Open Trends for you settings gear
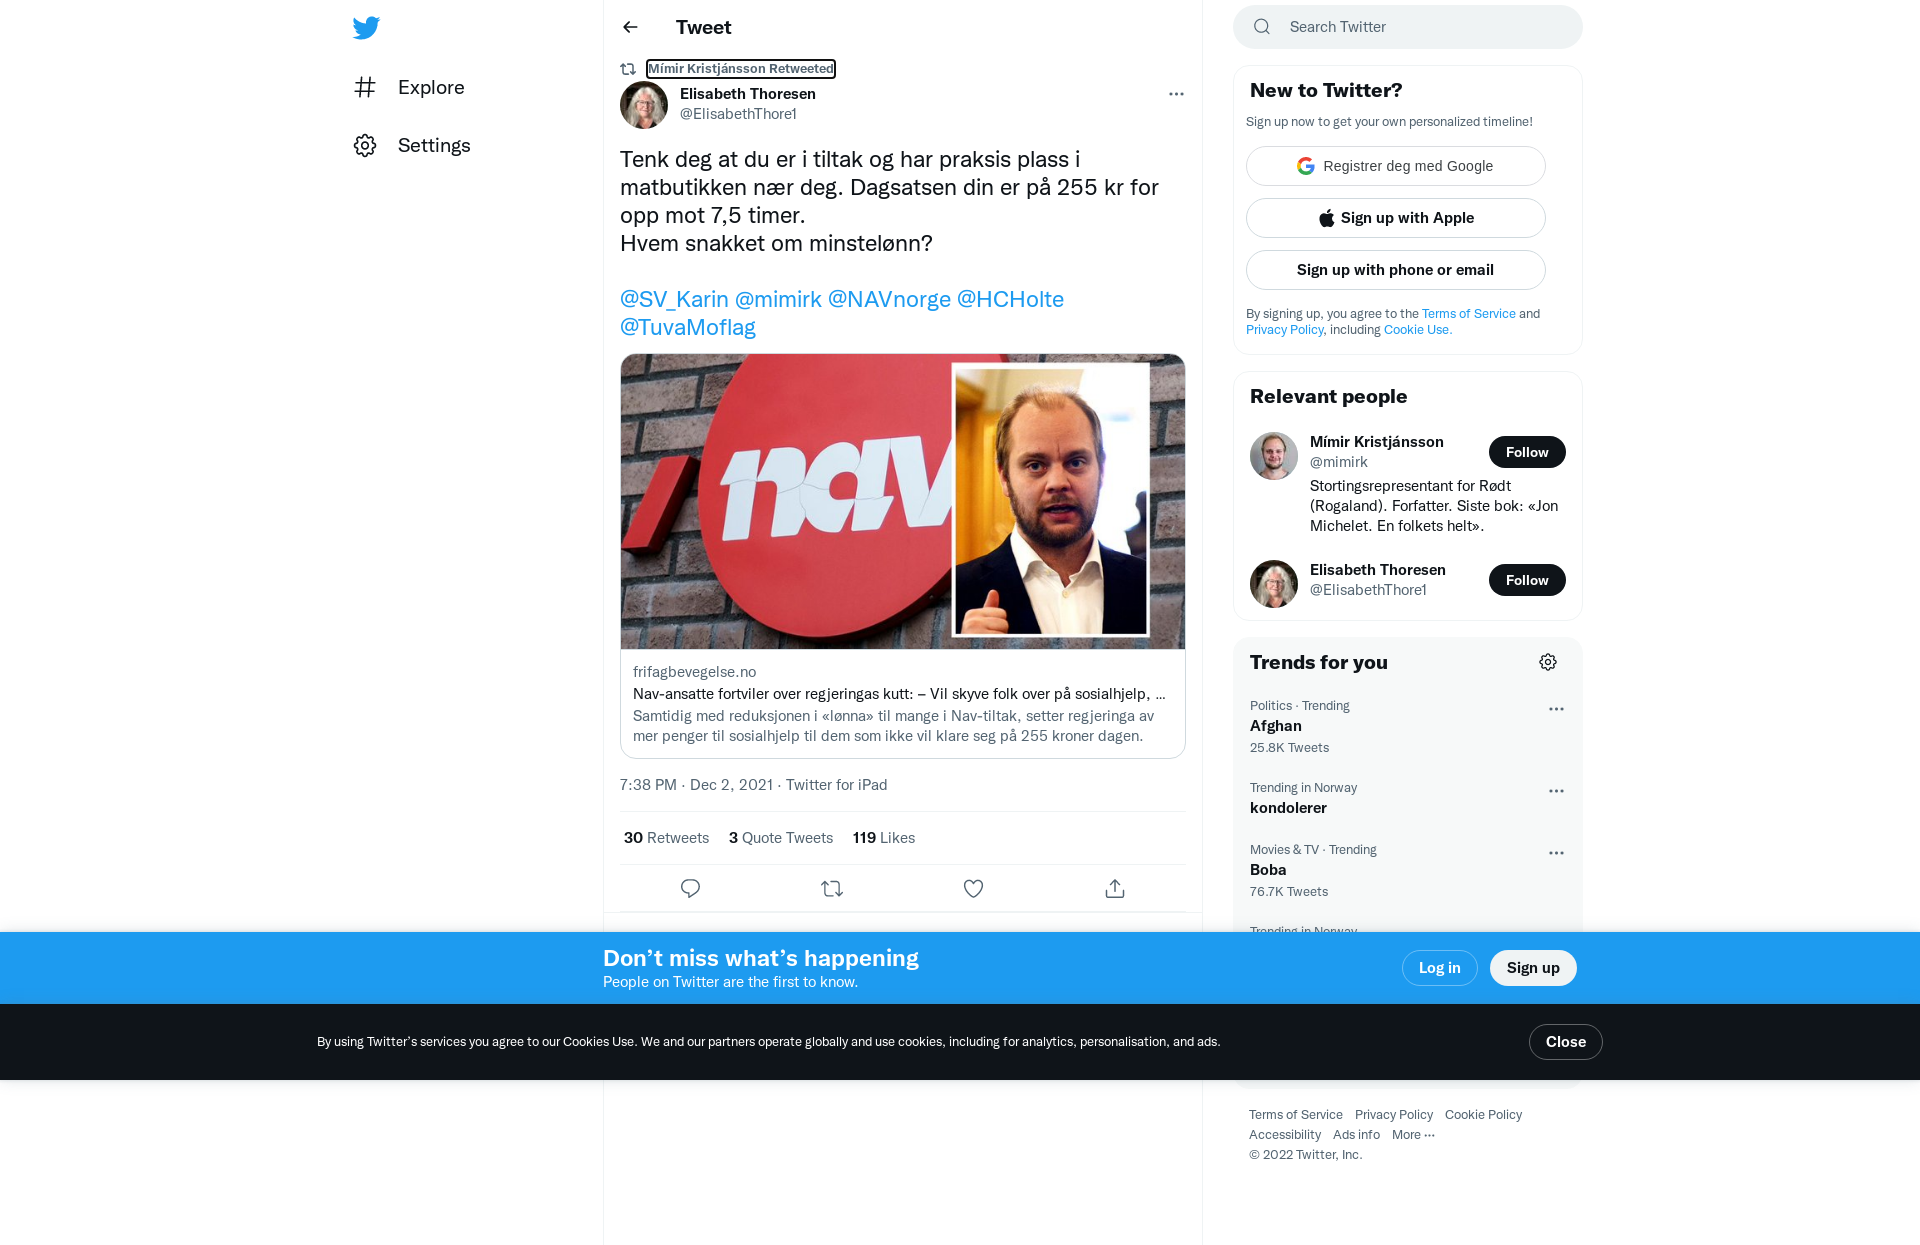Screen dimensions: 1920x1245 point(1548,662)
